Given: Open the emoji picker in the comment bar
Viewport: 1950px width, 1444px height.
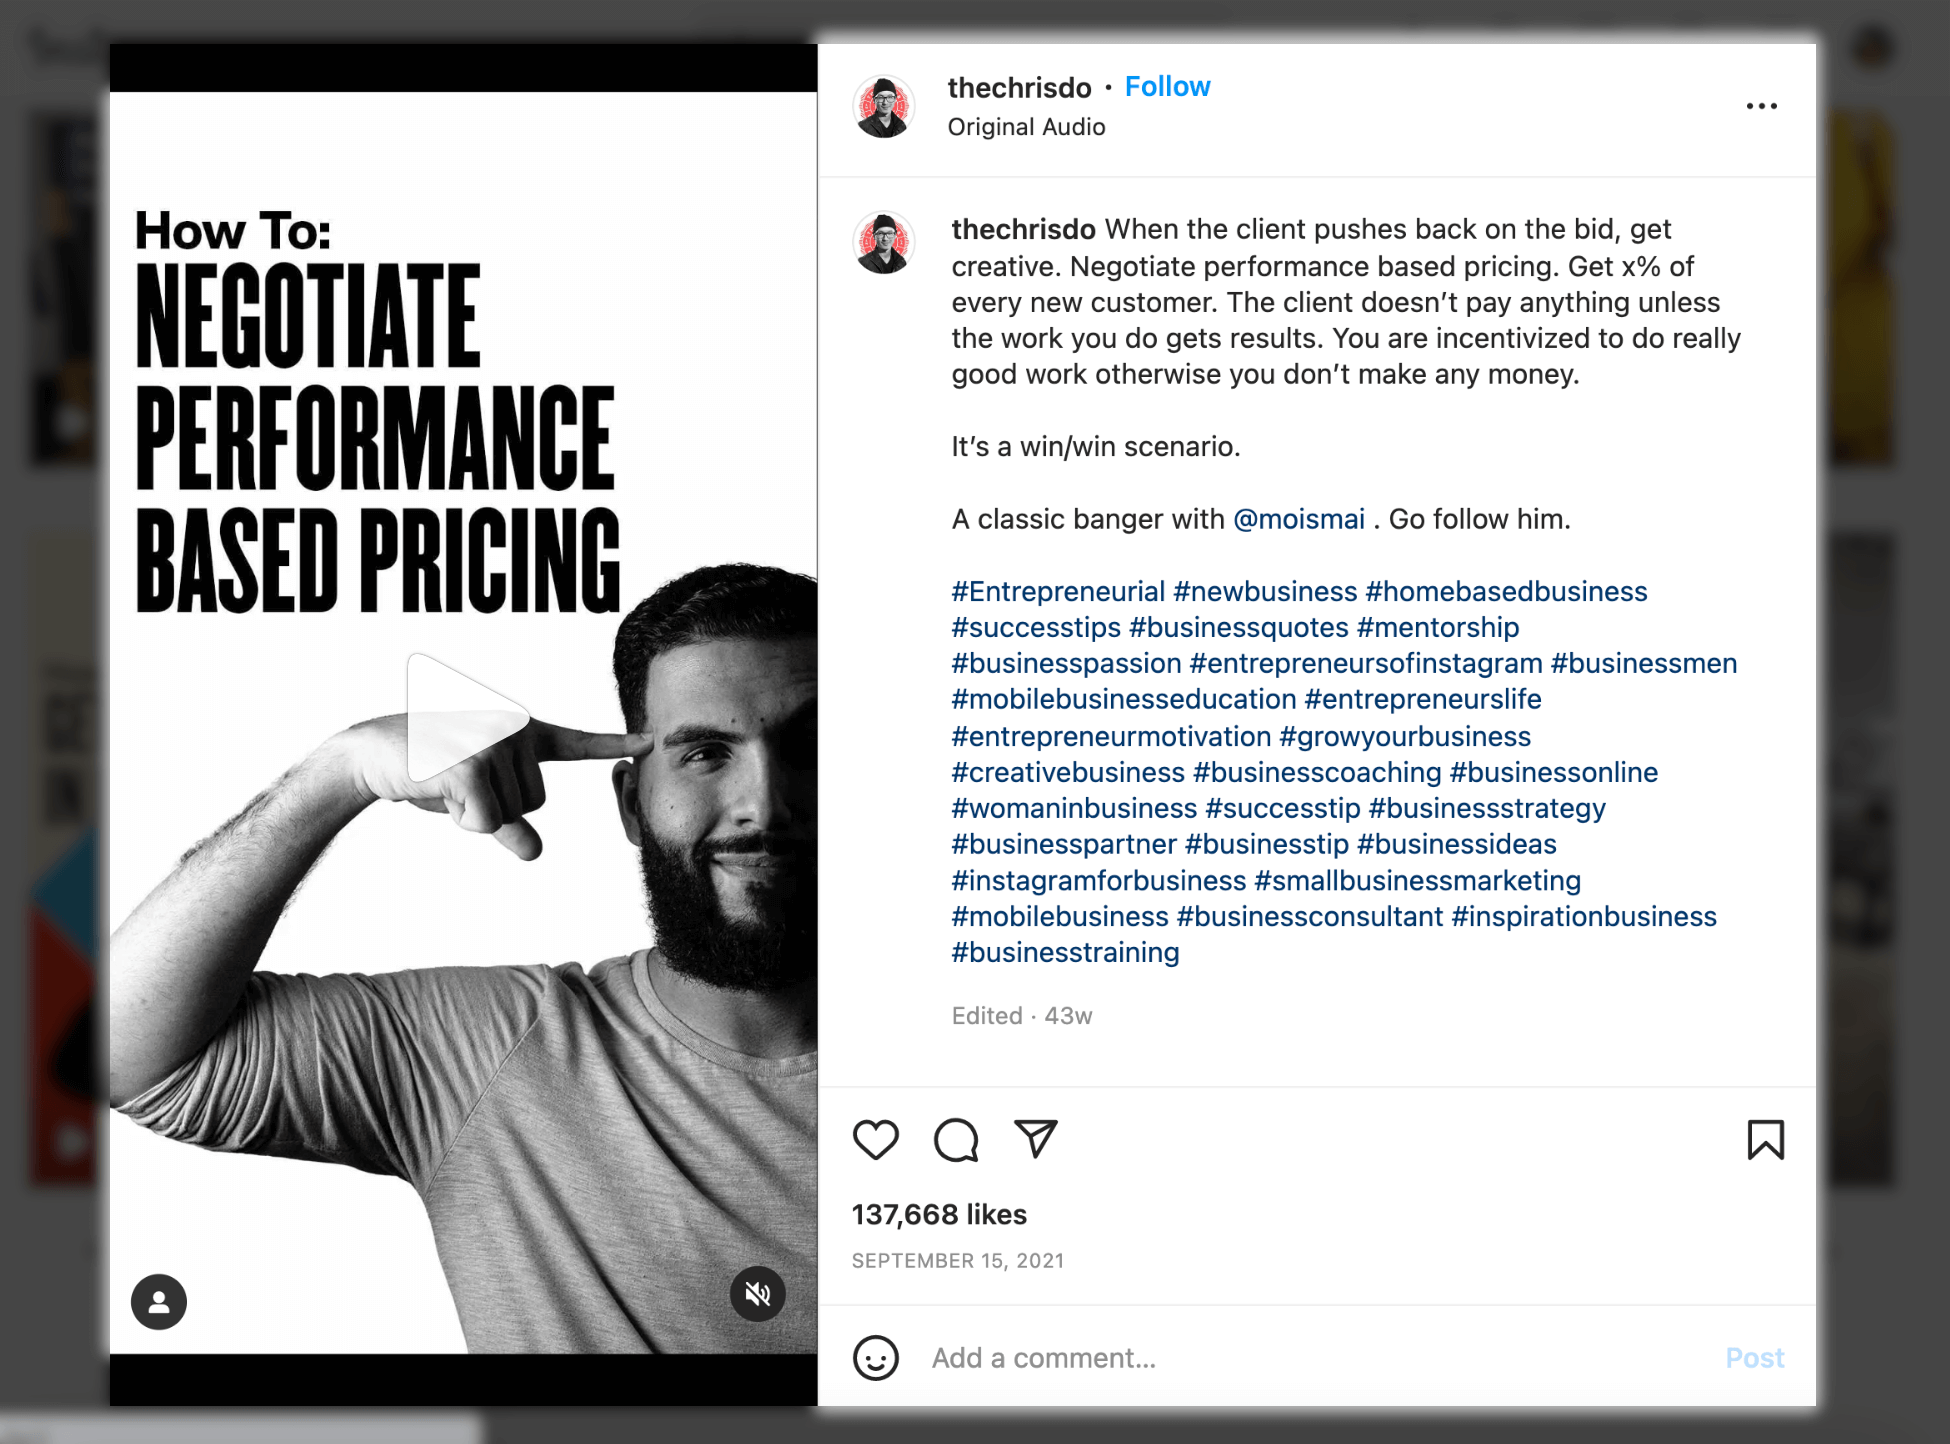Looking at the screenshot, I should point(876,1358).
